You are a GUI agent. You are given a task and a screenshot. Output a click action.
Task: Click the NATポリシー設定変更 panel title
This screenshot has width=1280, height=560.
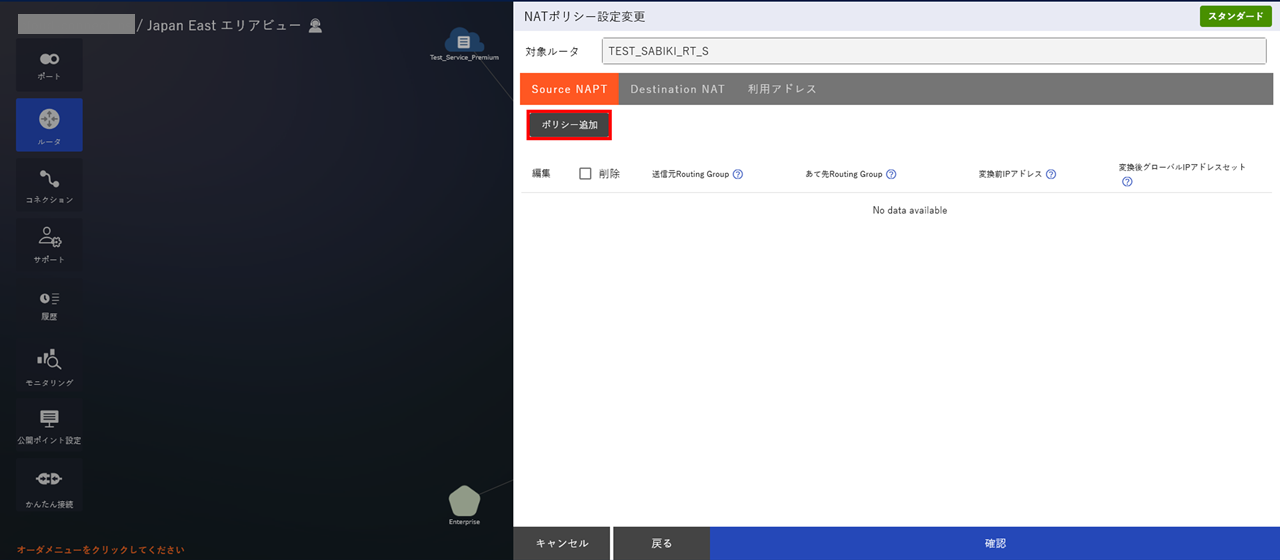pyautogui.click(x=585, y=17)
